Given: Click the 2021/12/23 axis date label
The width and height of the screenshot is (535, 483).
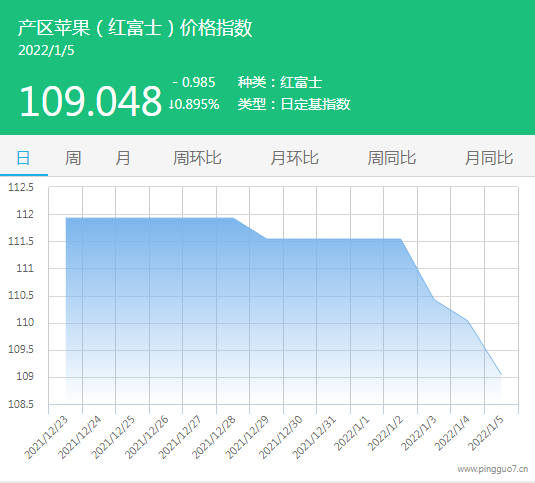Looking at the screenshot, I should coord(46,437).
